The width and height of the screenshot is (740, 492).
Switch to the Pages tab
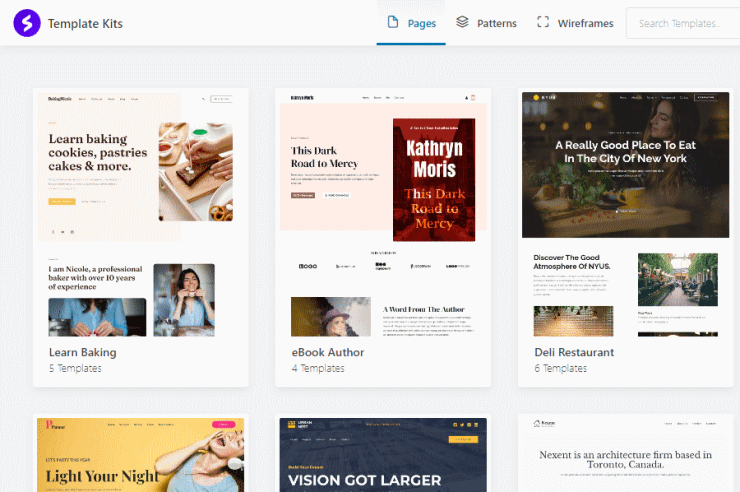(411, 23)
